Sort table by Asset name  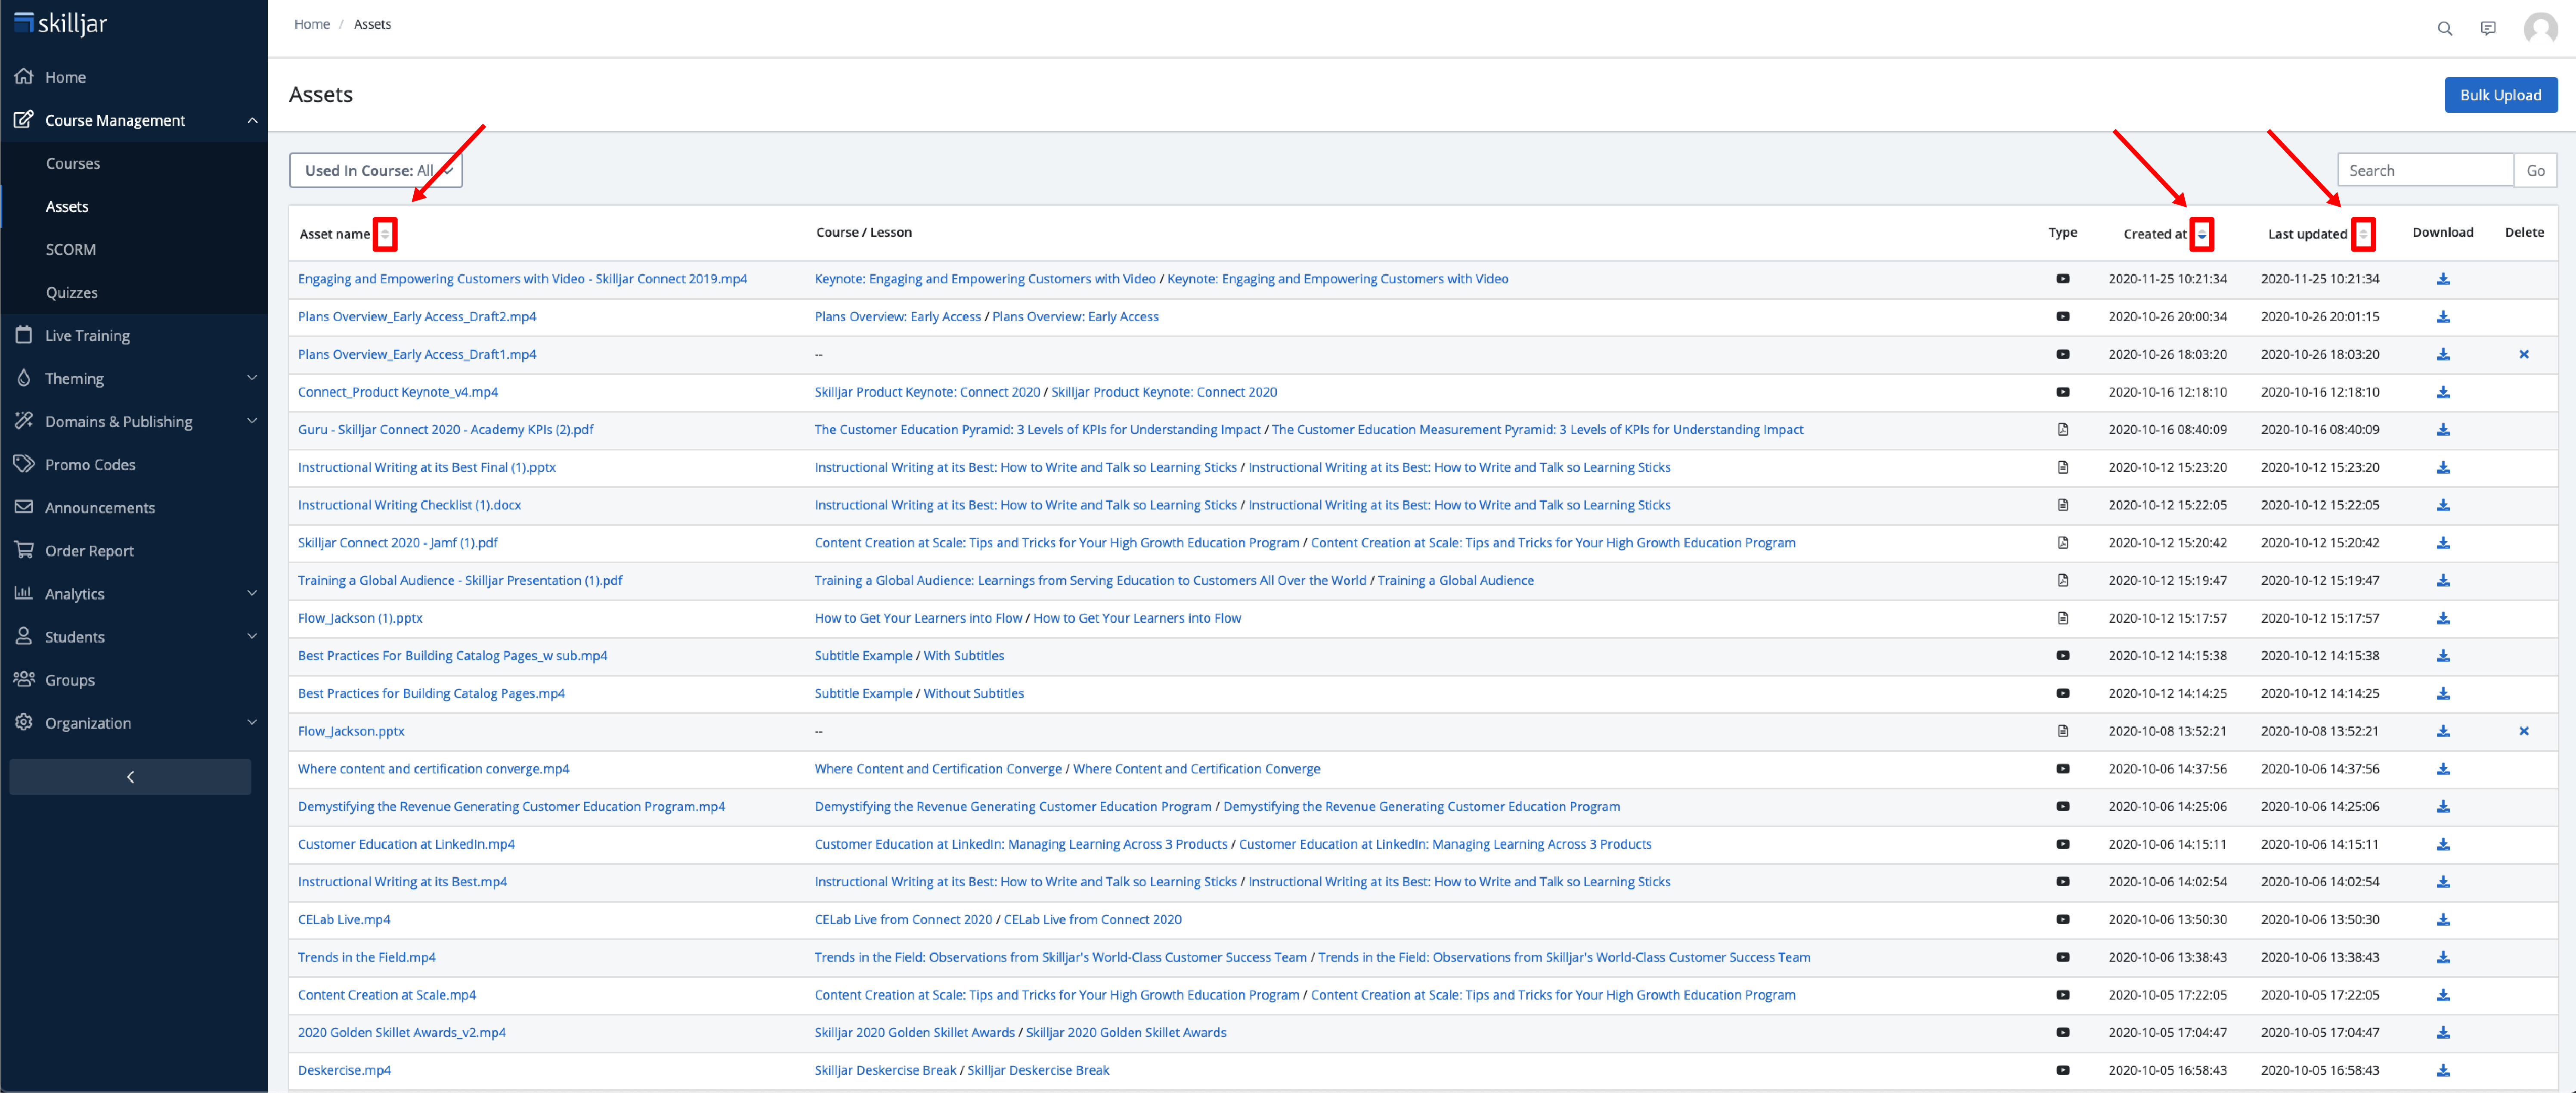385,234
